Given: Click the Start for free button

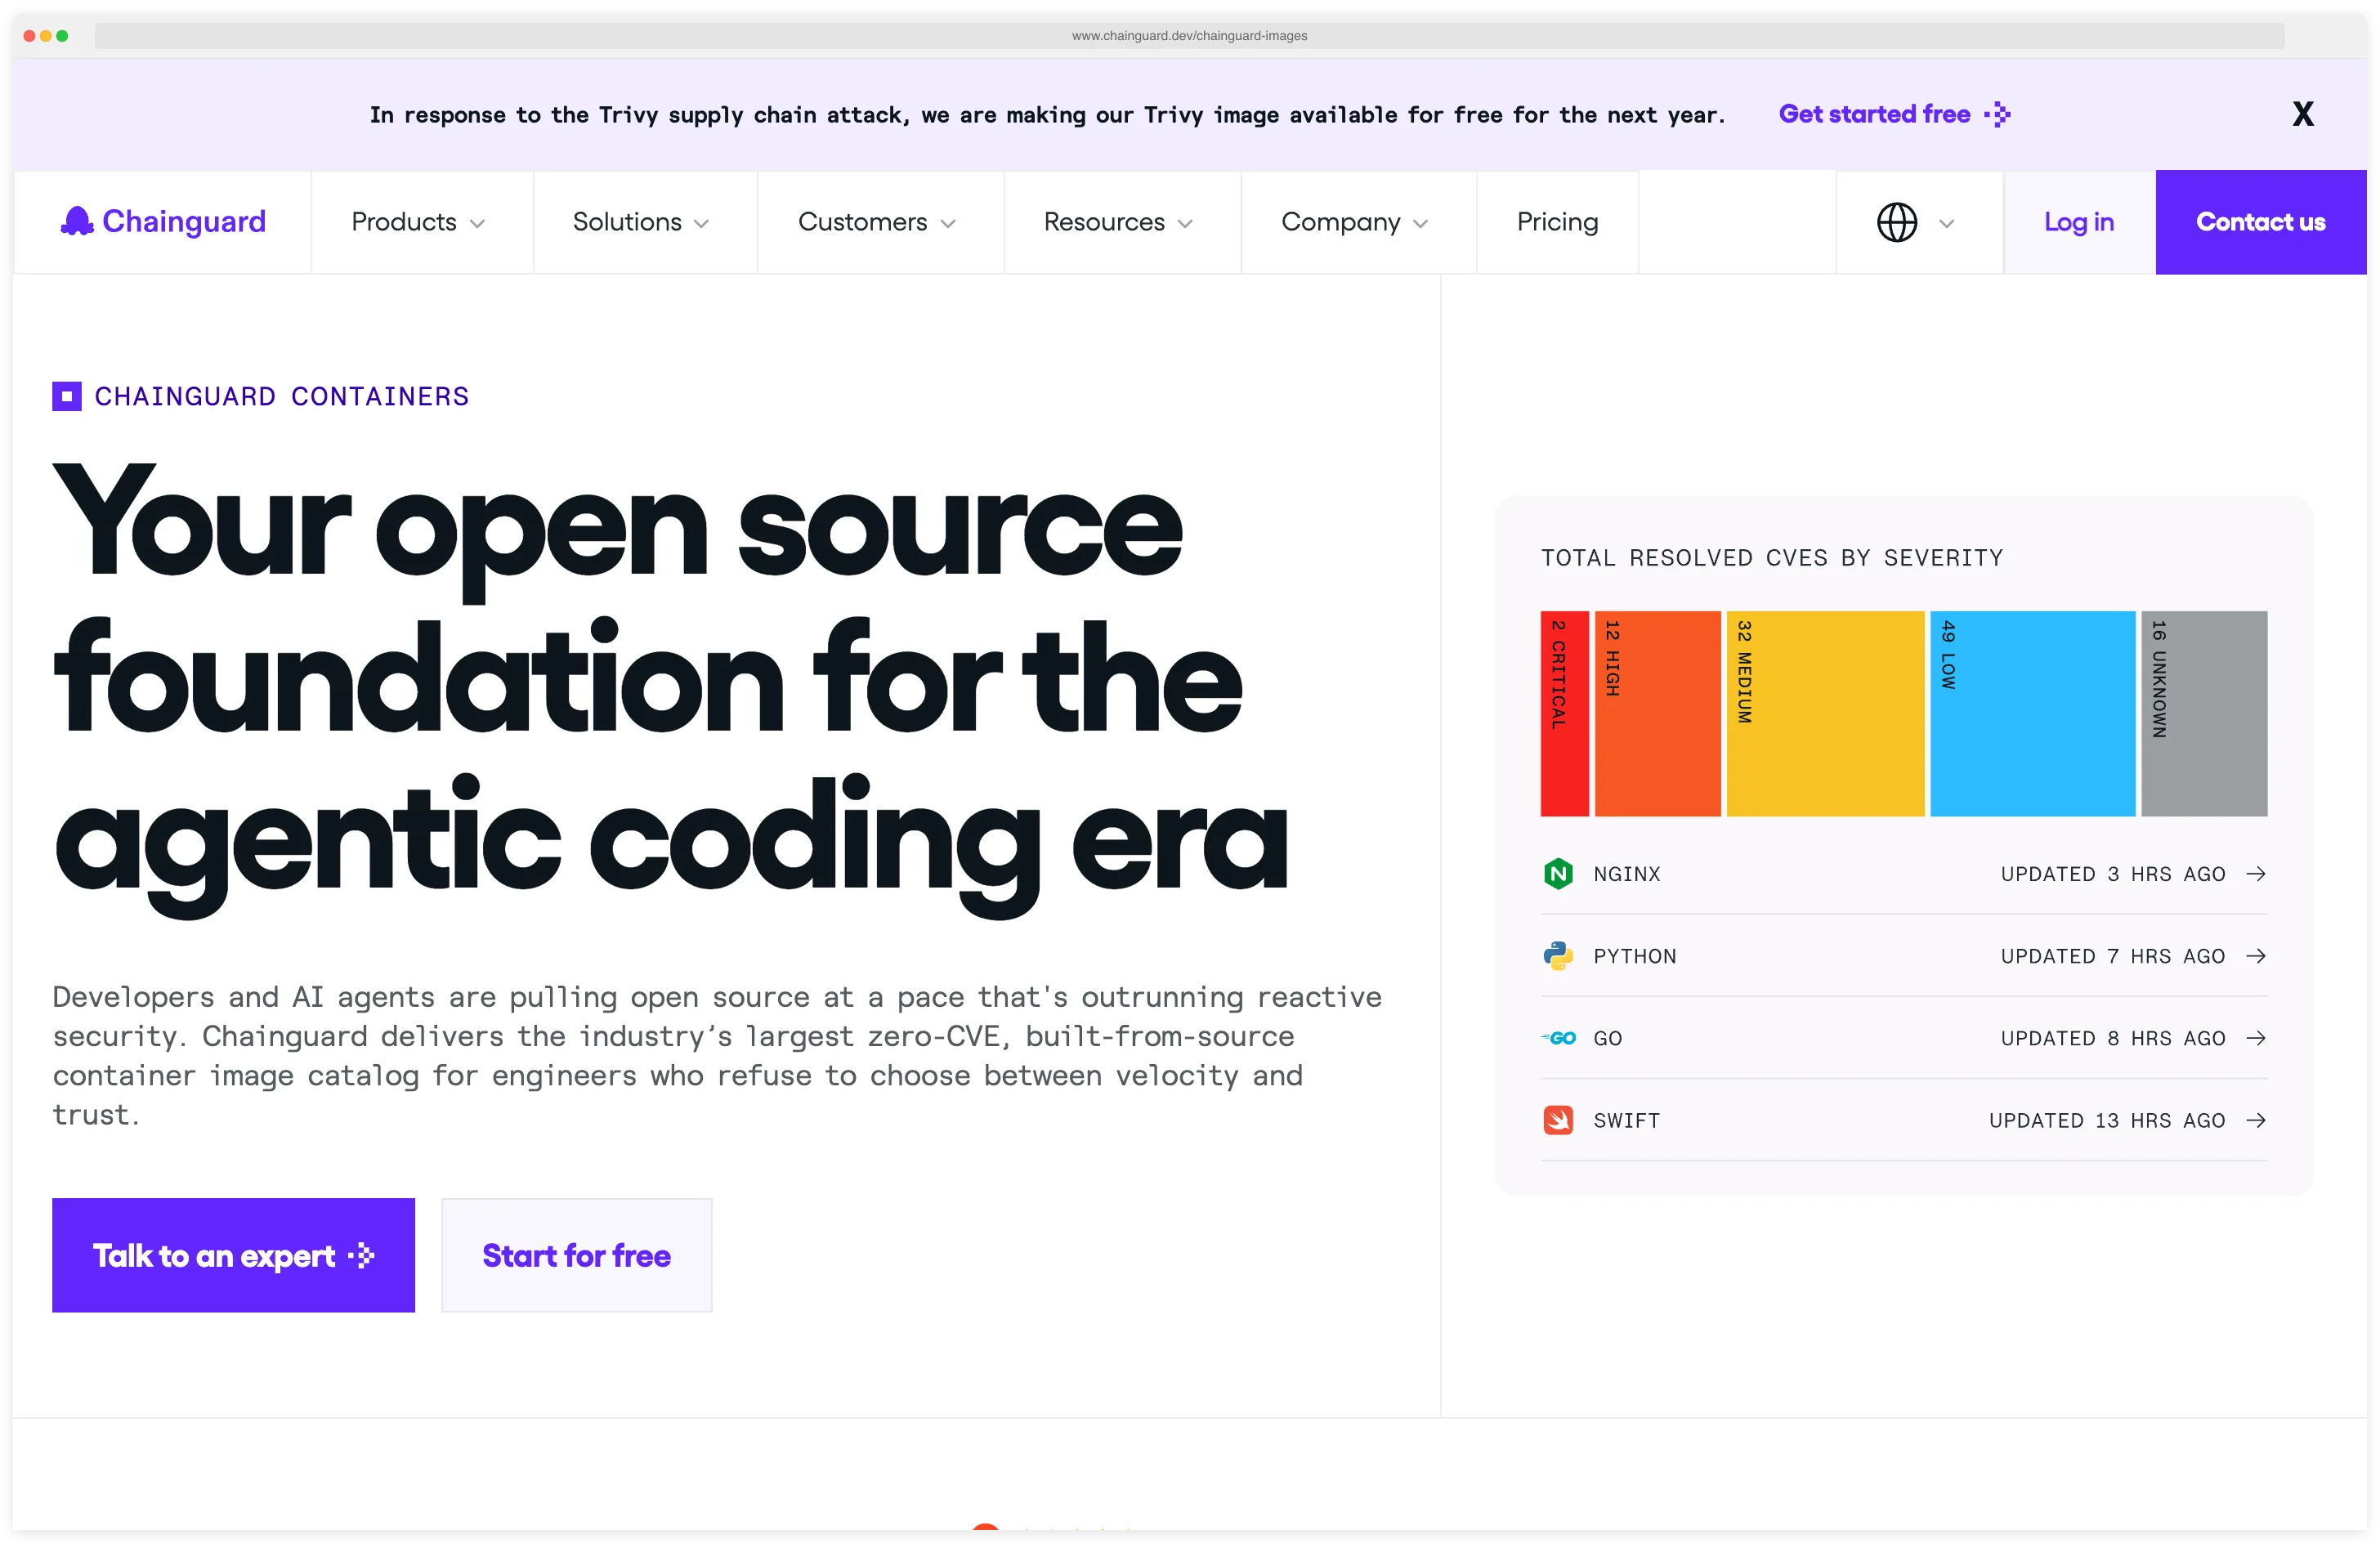Looking at the screenshot, I should 576,1255.
